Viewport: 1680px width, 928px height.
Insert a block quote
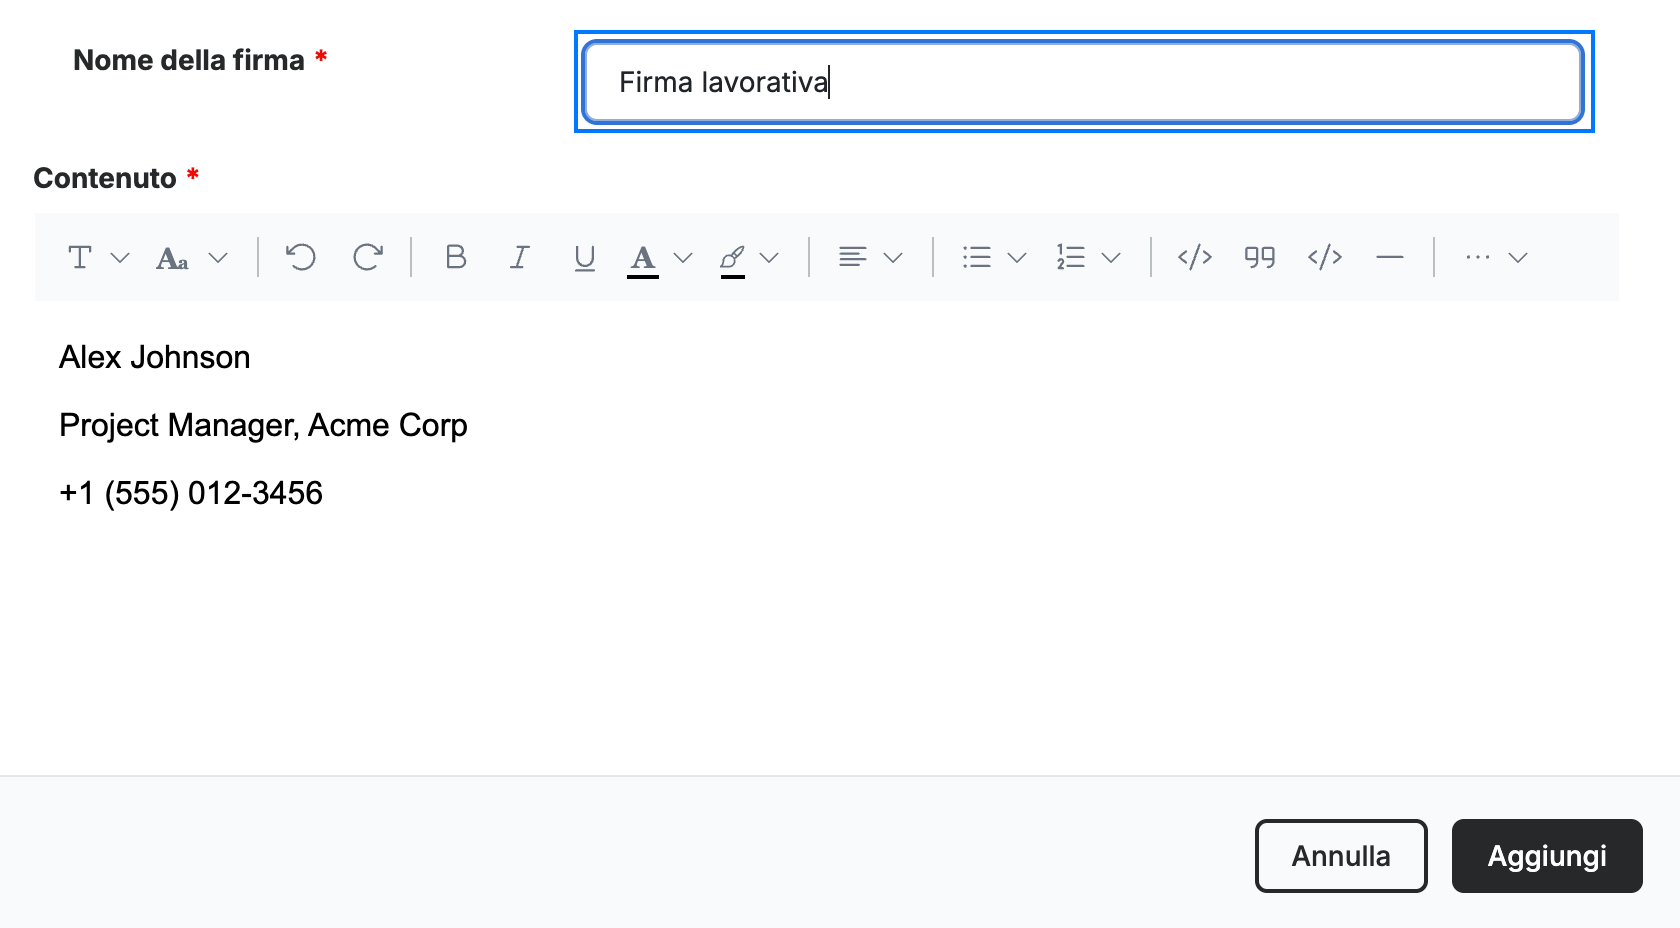click(x=1260, y=257)
